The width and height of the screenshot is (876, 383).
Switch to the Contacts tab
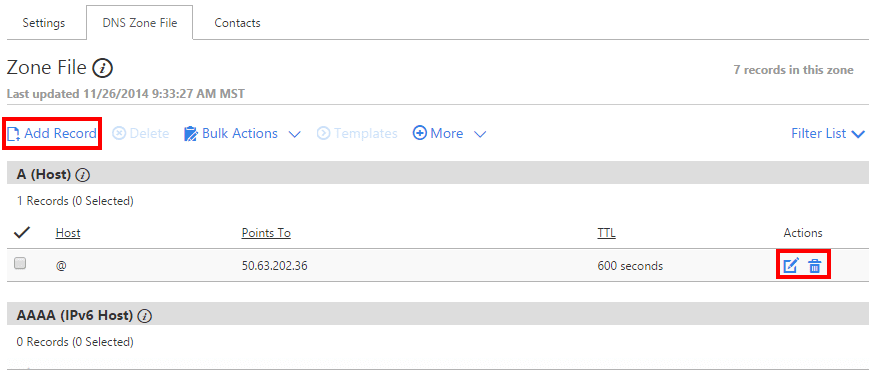pos(237,23)
